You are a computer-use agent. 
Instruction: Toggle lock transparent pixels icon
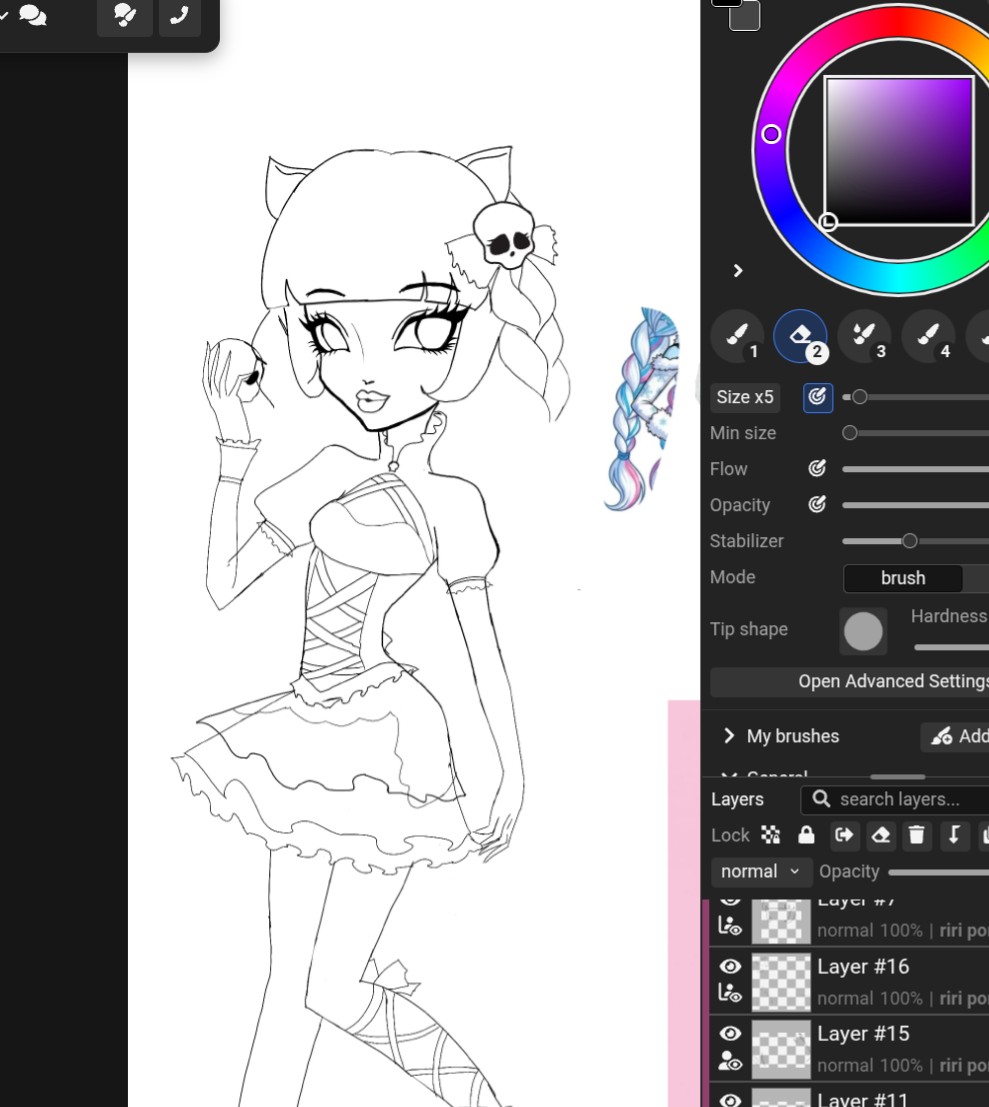tap(771, 836)
